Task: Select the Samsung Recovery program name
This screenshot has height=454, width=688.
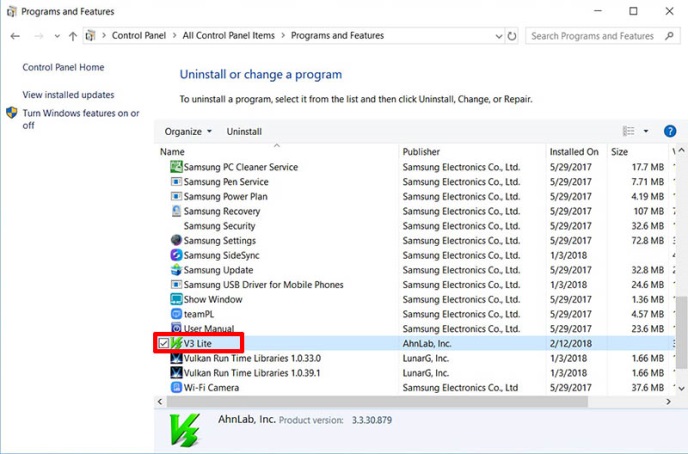Action: 222,211
